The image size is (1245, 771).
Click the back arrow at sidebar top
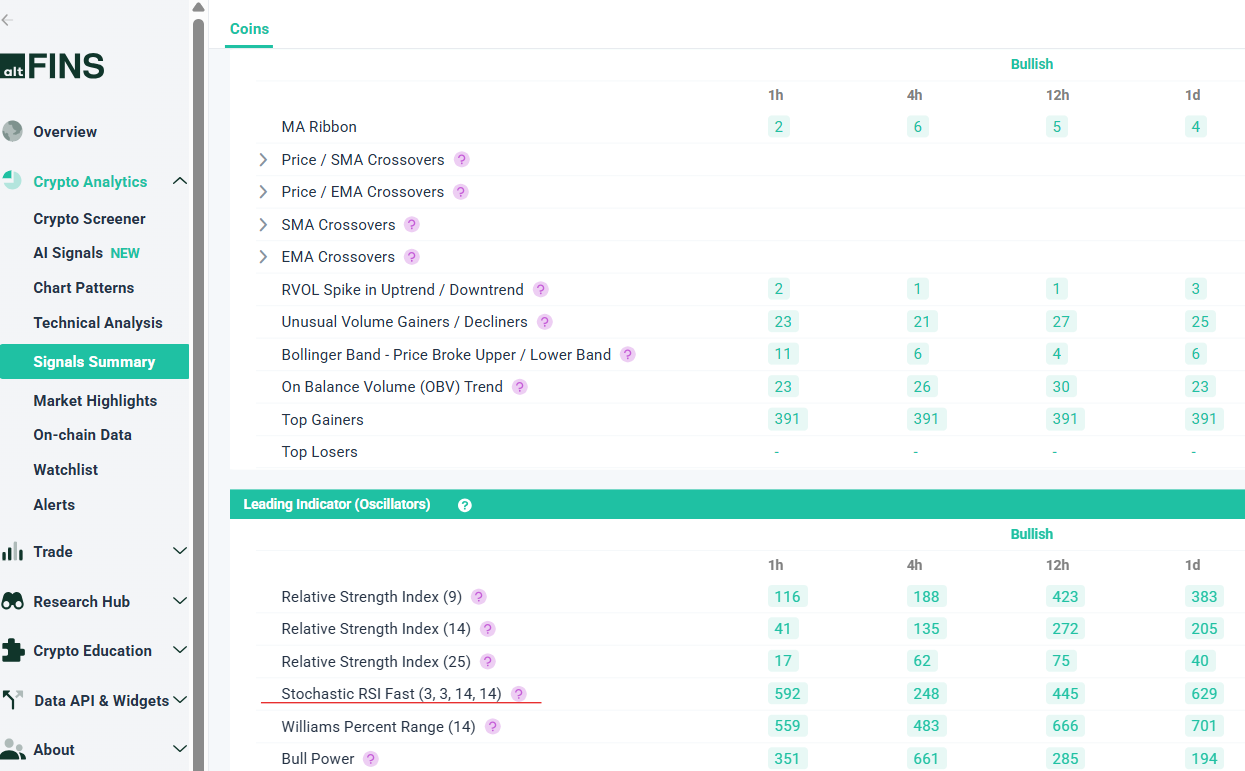pyautogui.click(x=8, y=20)
